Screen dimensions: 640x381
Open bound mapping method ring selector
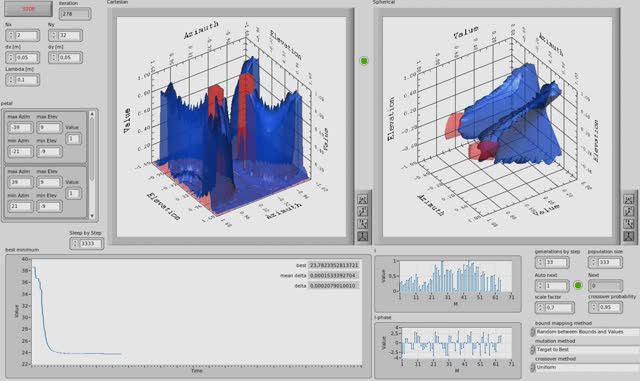tap(532, 332)
